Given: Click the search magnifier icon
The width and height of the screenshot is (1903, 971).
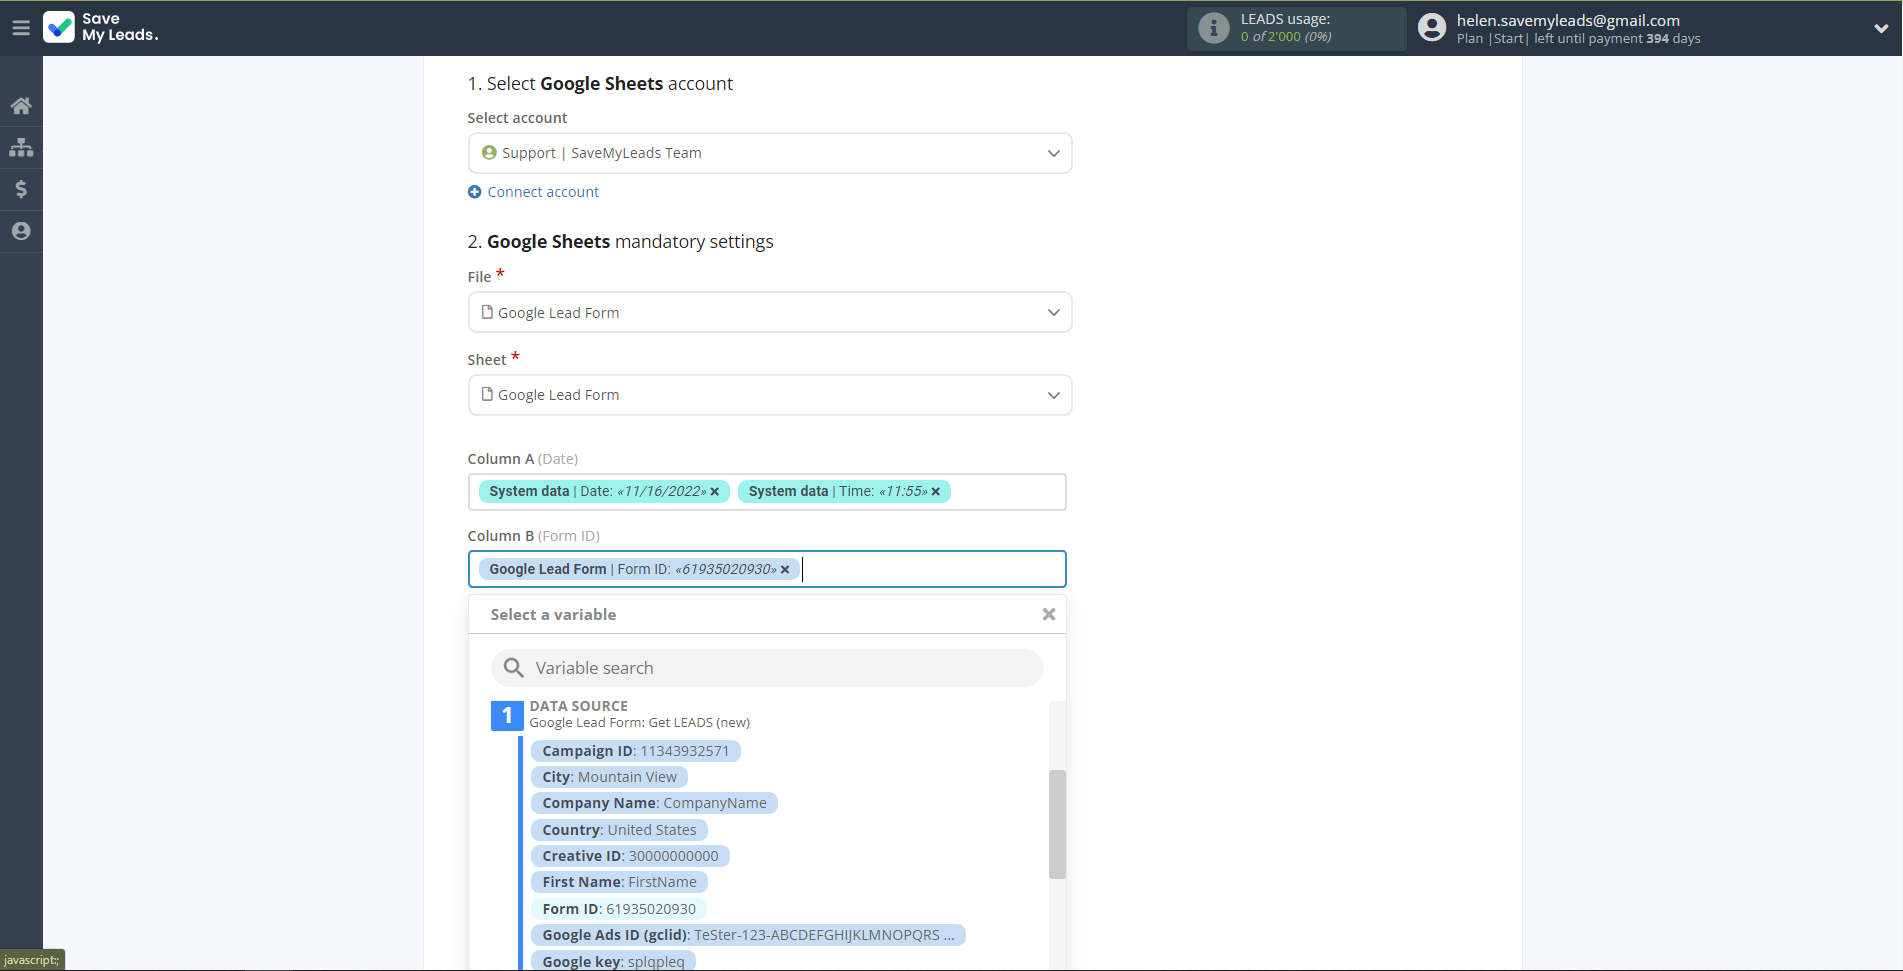Looking at the screenshot, I should tap(514, 668).
